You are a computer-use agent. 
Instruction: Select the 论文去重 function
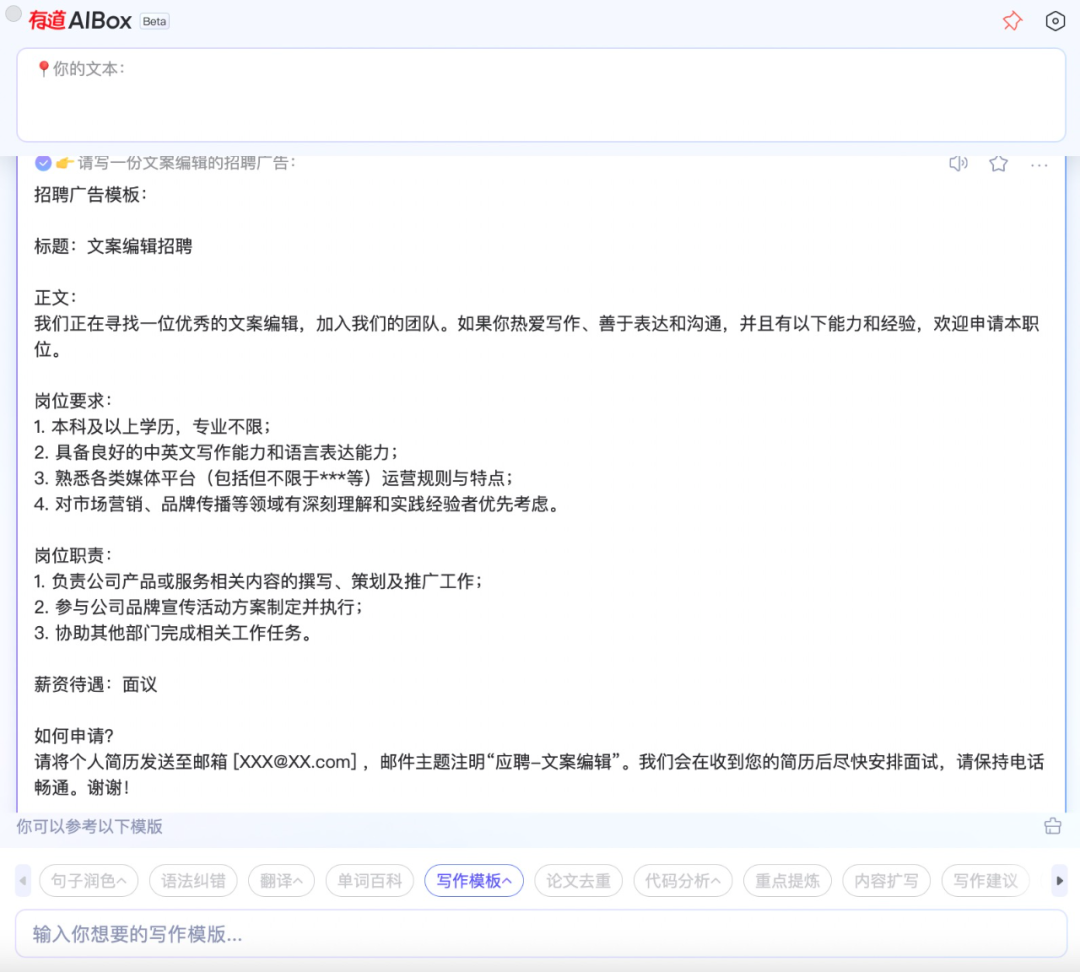(x=579, y=880)
